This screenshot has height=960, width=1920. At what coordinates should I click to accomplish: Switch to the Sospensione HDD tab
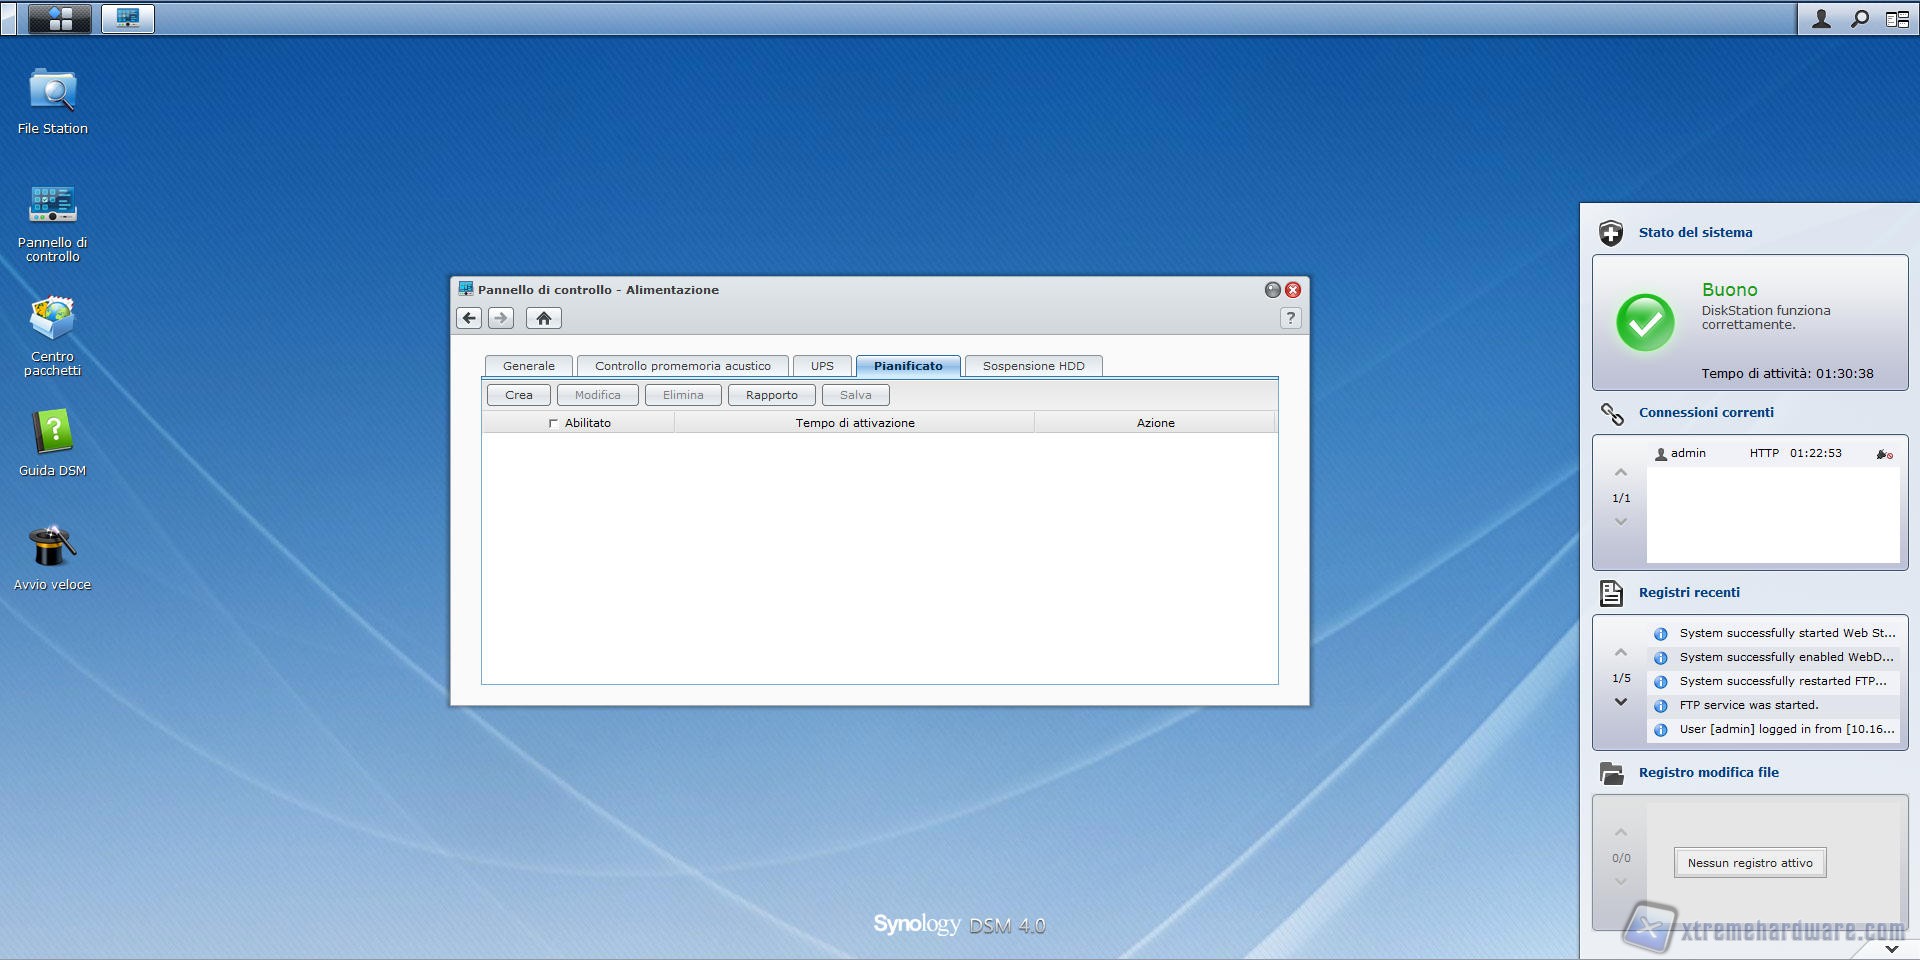click(x=1033, y=366)
